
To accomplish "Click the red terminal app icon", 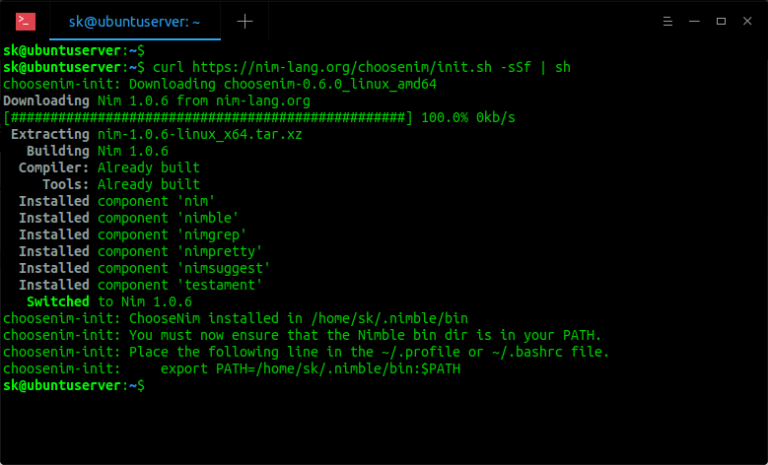I will tap(26, 20).
